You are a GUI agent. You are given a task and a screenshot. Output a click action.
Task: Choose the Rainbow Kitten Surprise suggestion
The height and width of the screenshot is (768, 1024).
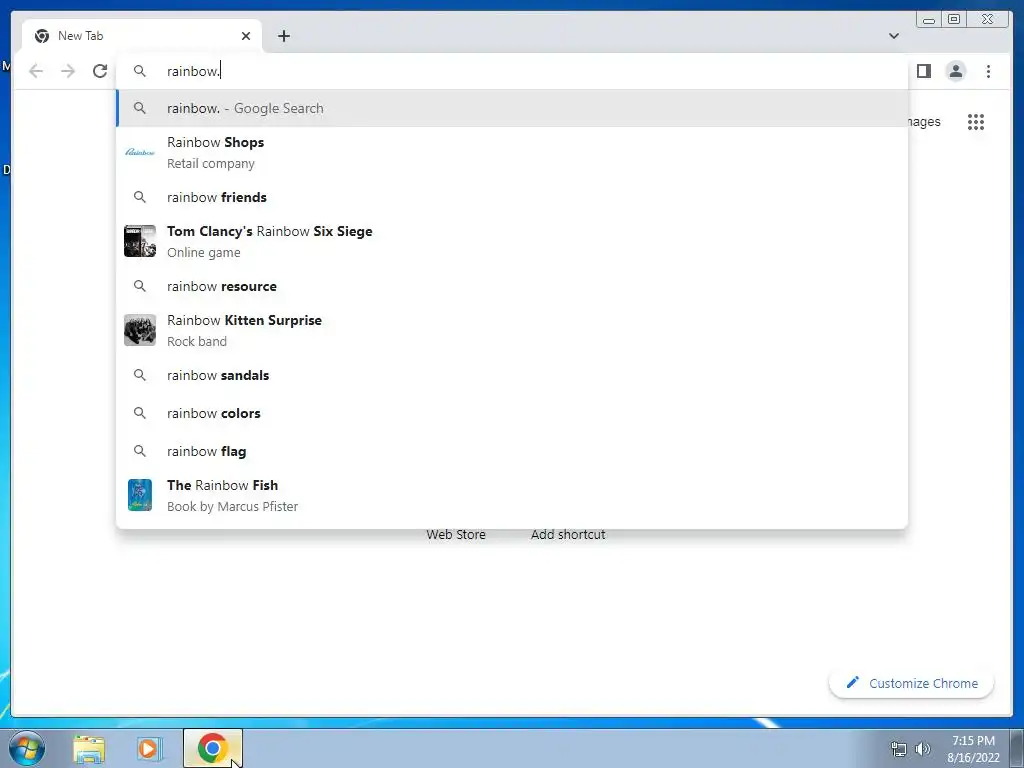[x=512, y=330]
